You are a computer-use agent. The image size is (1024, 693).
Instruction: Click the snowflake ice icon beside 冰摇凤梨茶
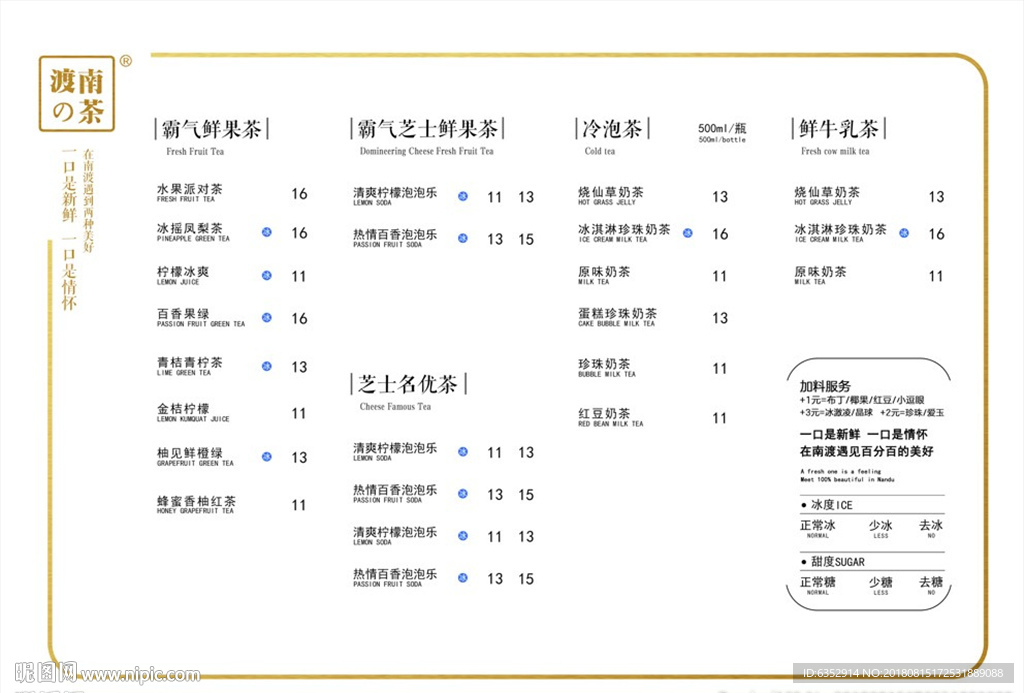tap(265, 232)
